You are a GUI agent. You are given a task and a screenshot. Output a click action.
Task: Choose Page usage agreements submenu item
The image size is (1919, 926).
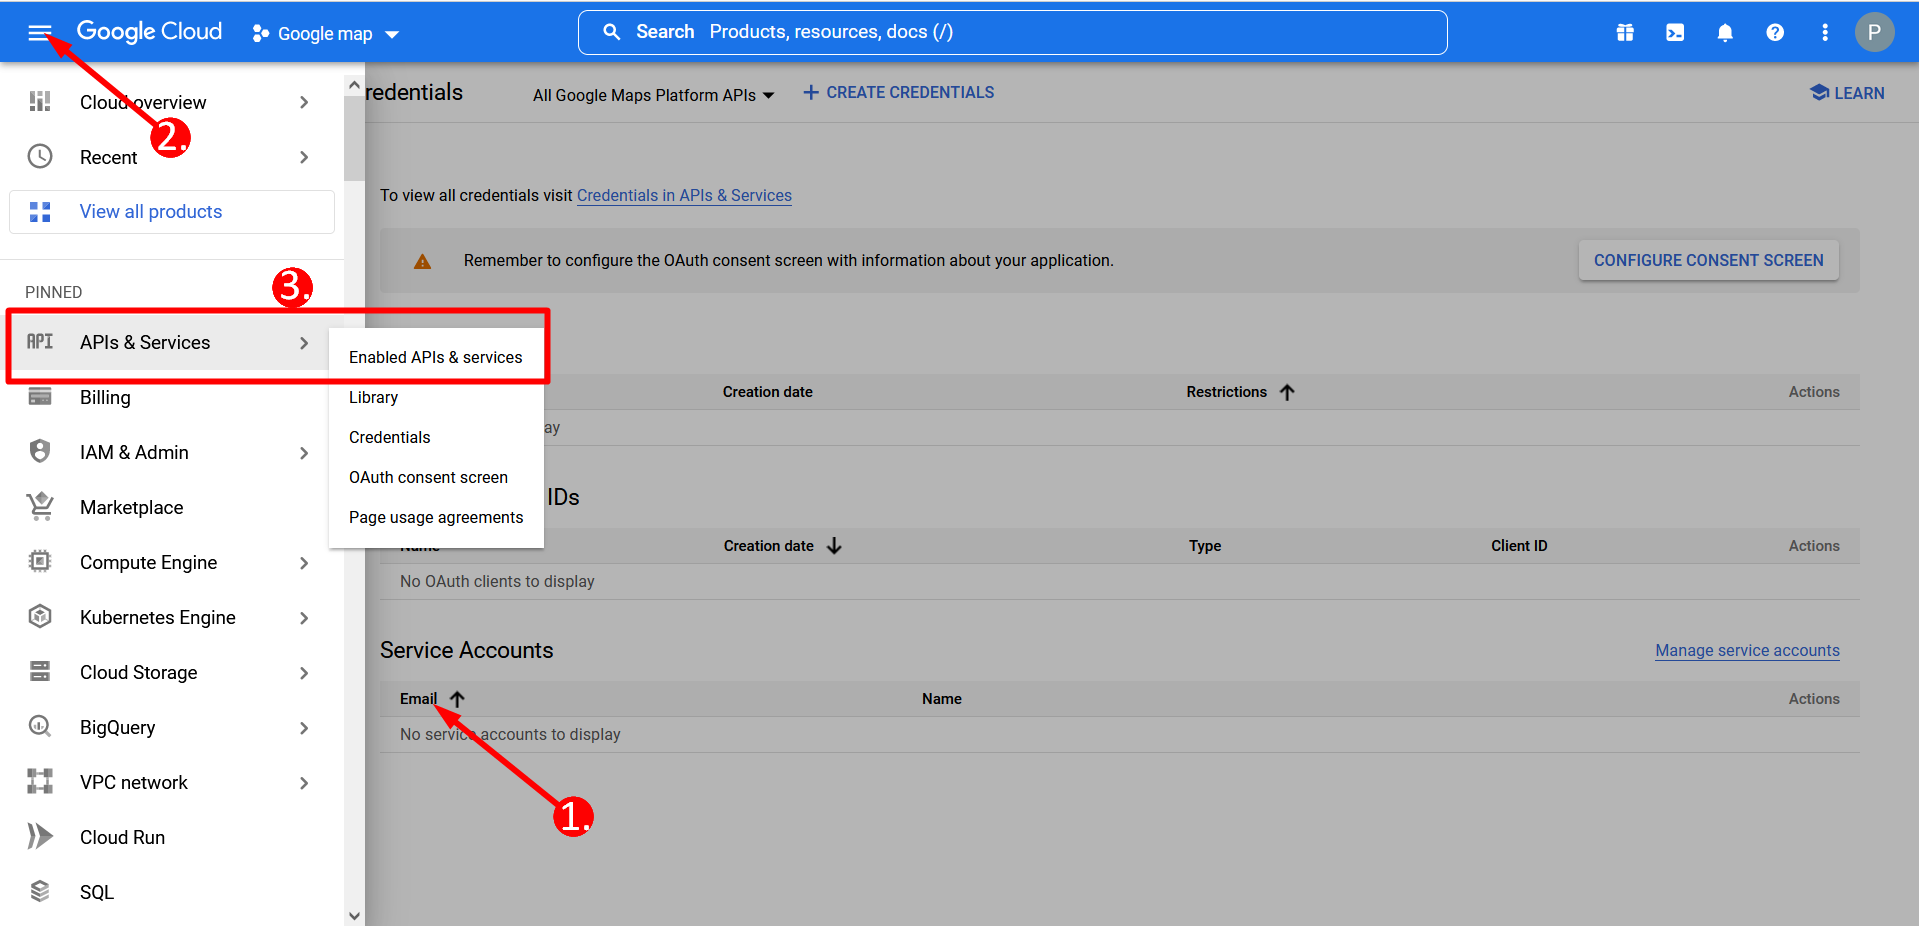[436, 518]
